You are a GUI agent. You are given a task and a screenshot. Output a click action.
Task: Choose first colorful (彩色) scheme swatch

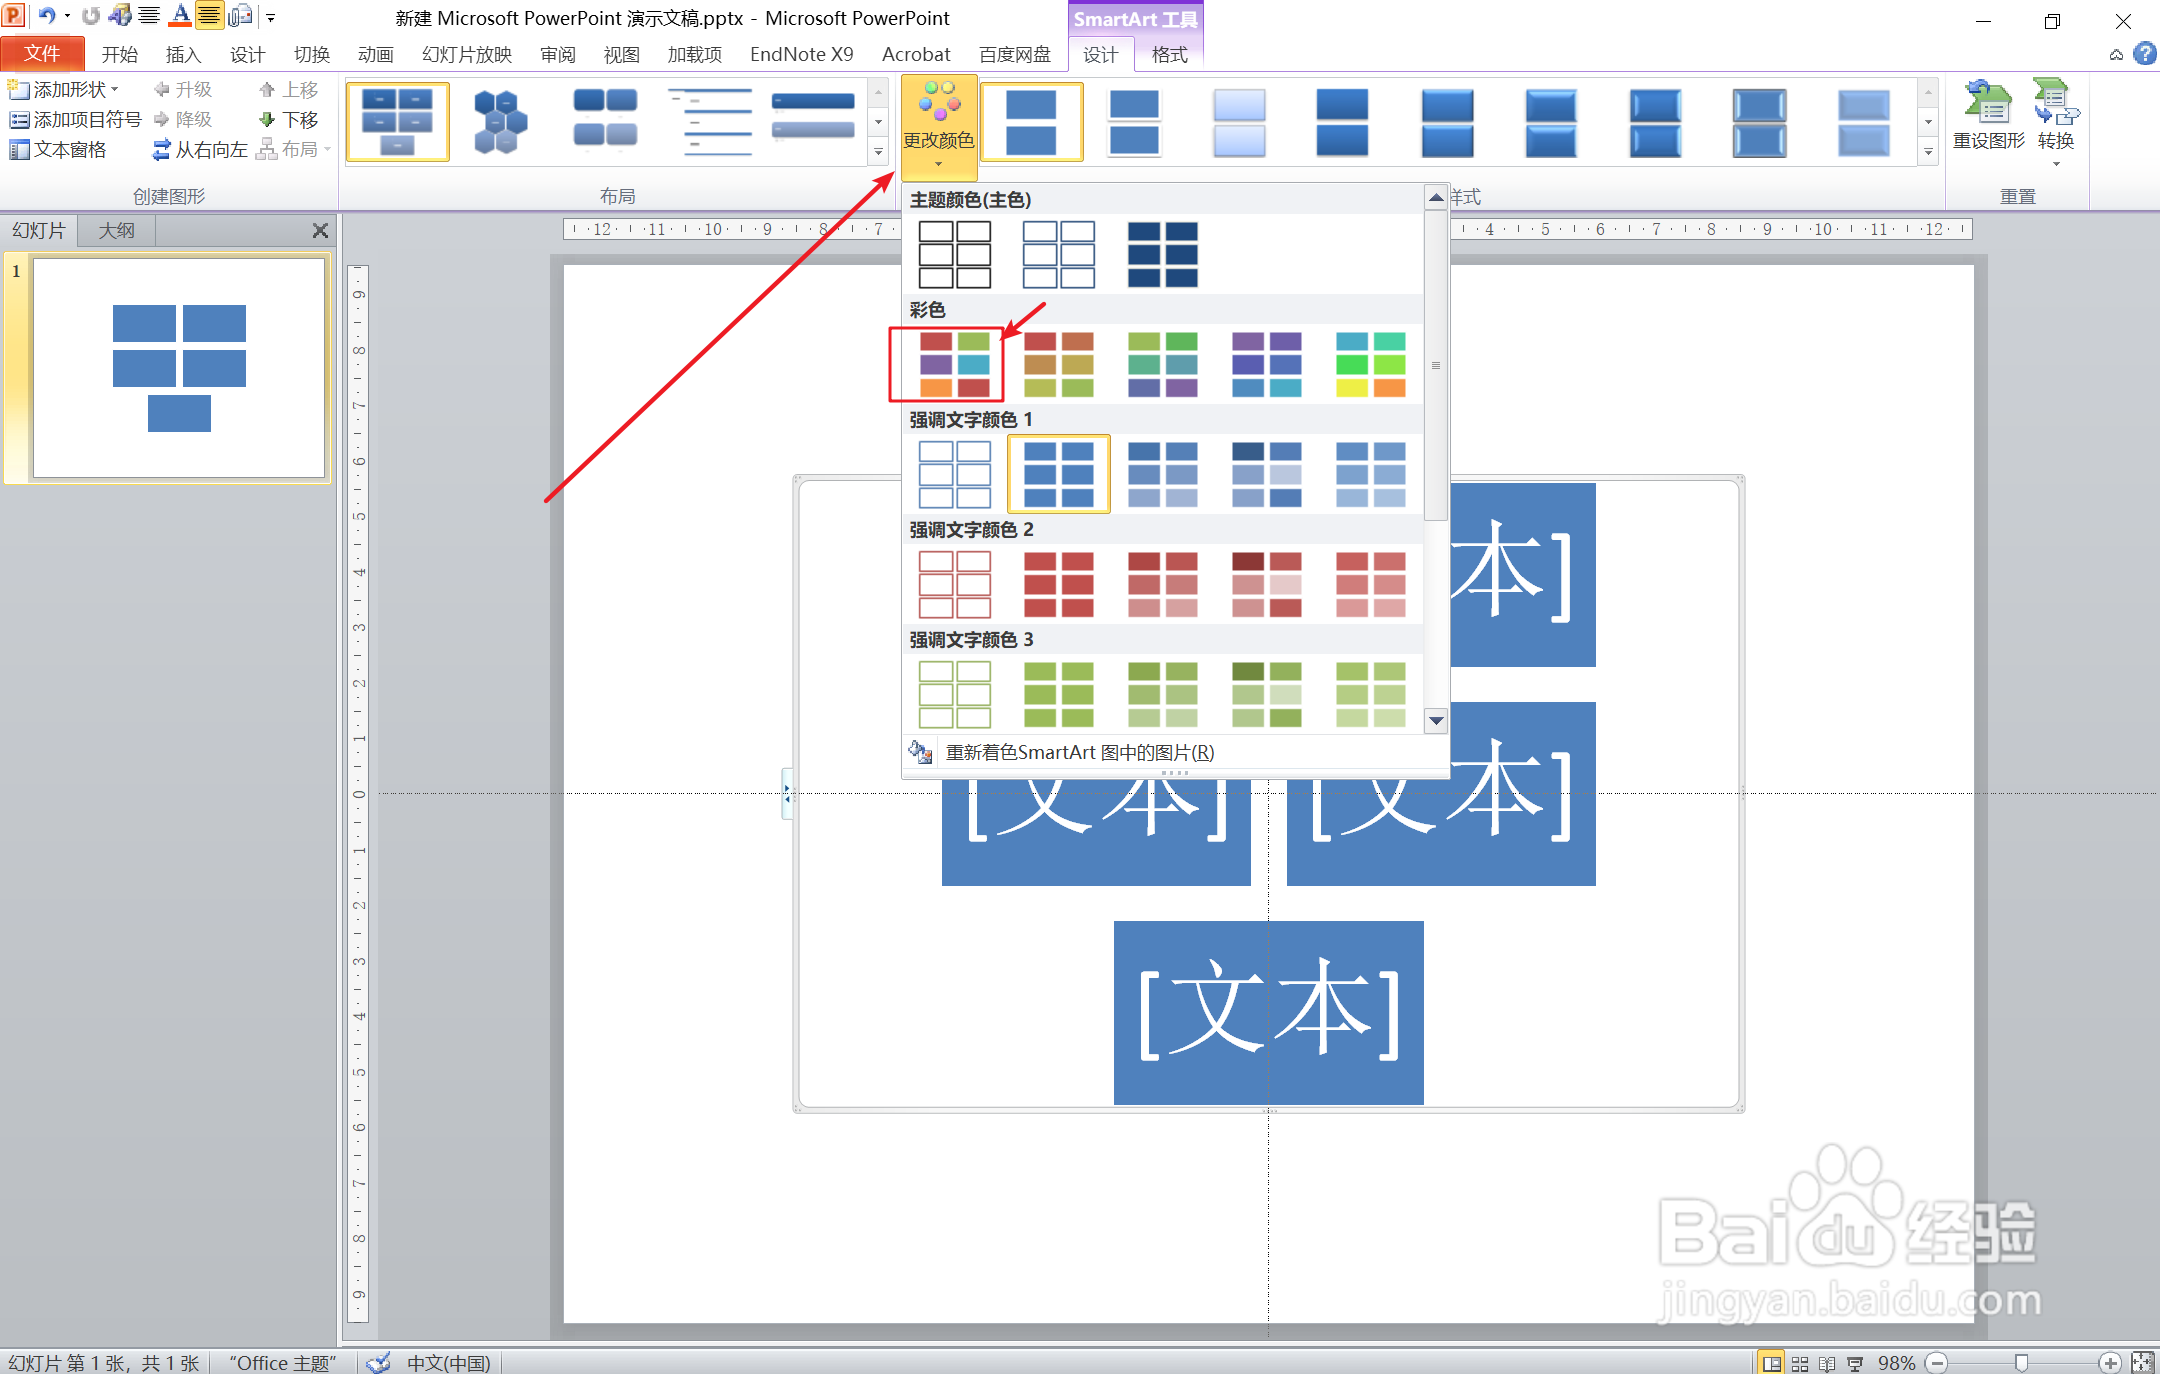[x=954, y=364]
